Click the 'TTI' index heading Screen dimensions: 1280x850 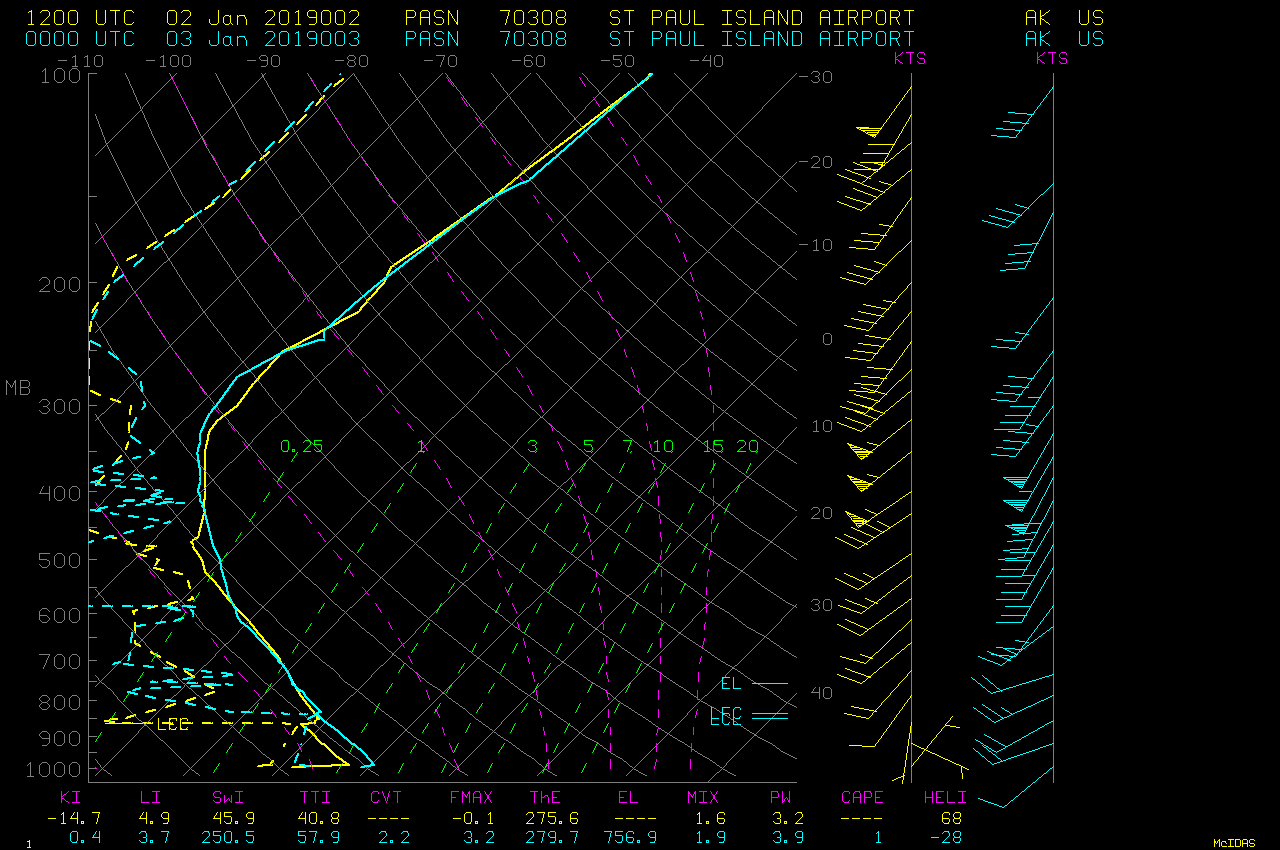pyautogui.click(x=317, y=797)
